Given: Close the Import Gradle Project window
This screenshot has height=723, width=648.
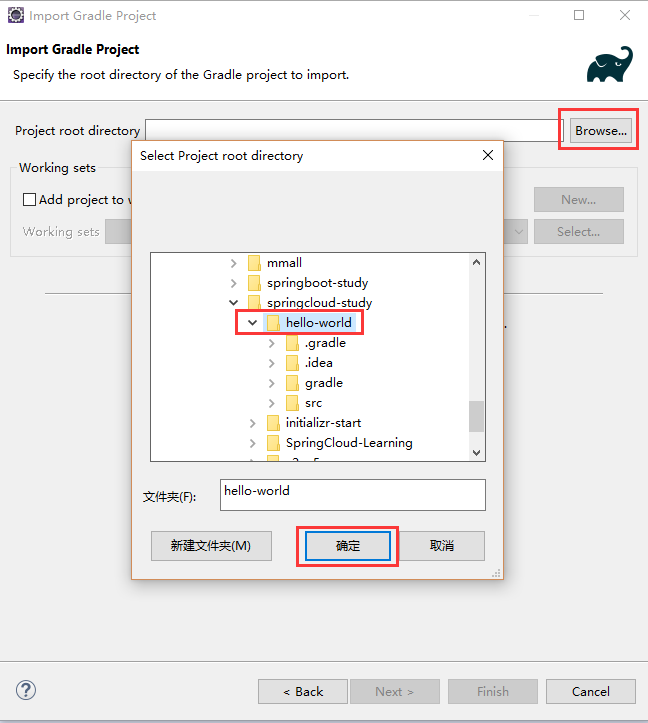Looking at the screenshot, I should 625,15.
